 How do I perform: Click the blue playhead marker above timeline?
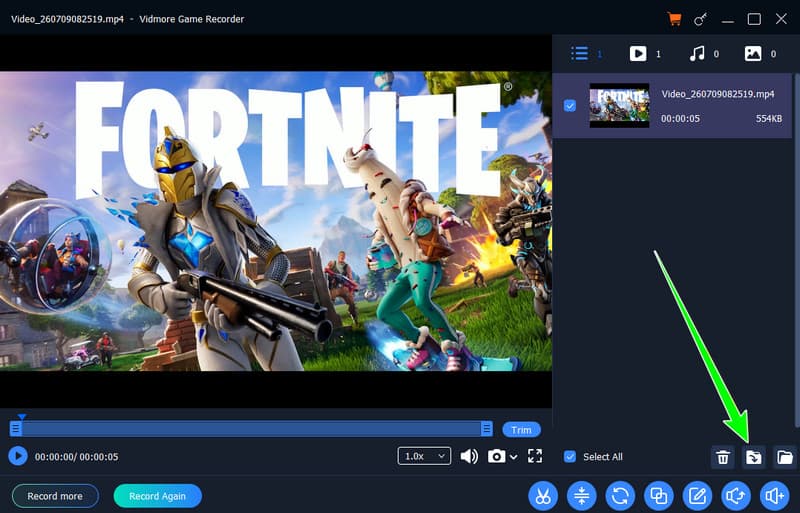point(21,417)
